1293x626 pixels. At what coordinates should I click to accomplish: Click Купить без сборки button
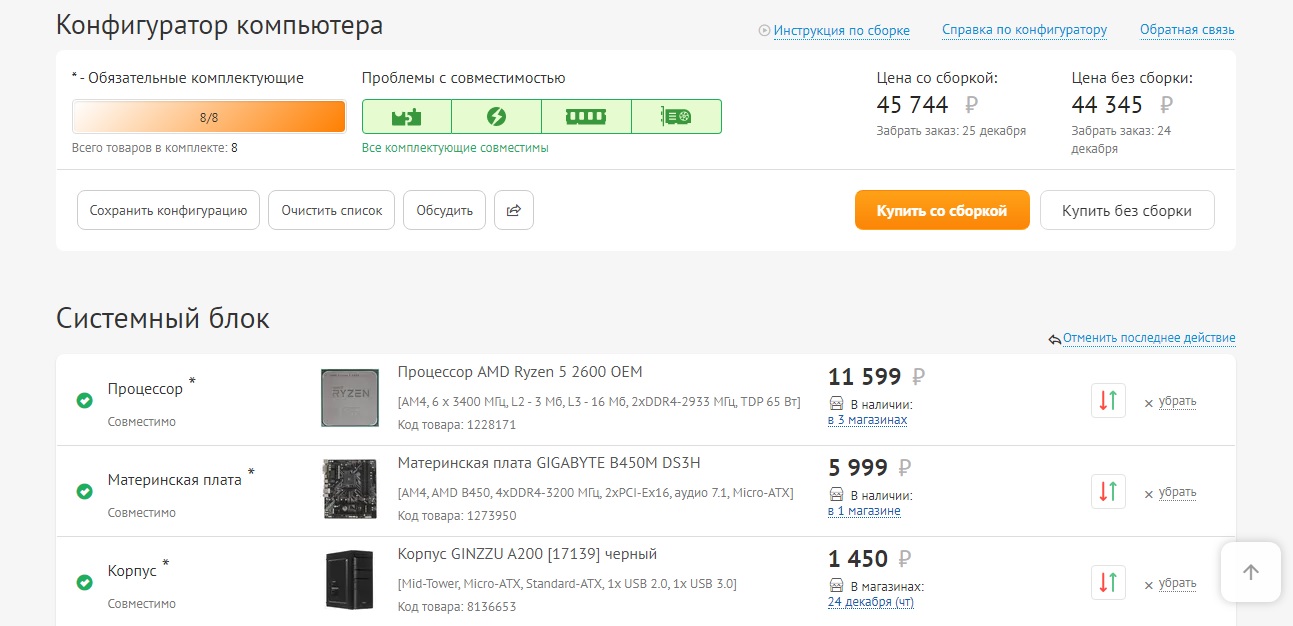point(1127,210)
